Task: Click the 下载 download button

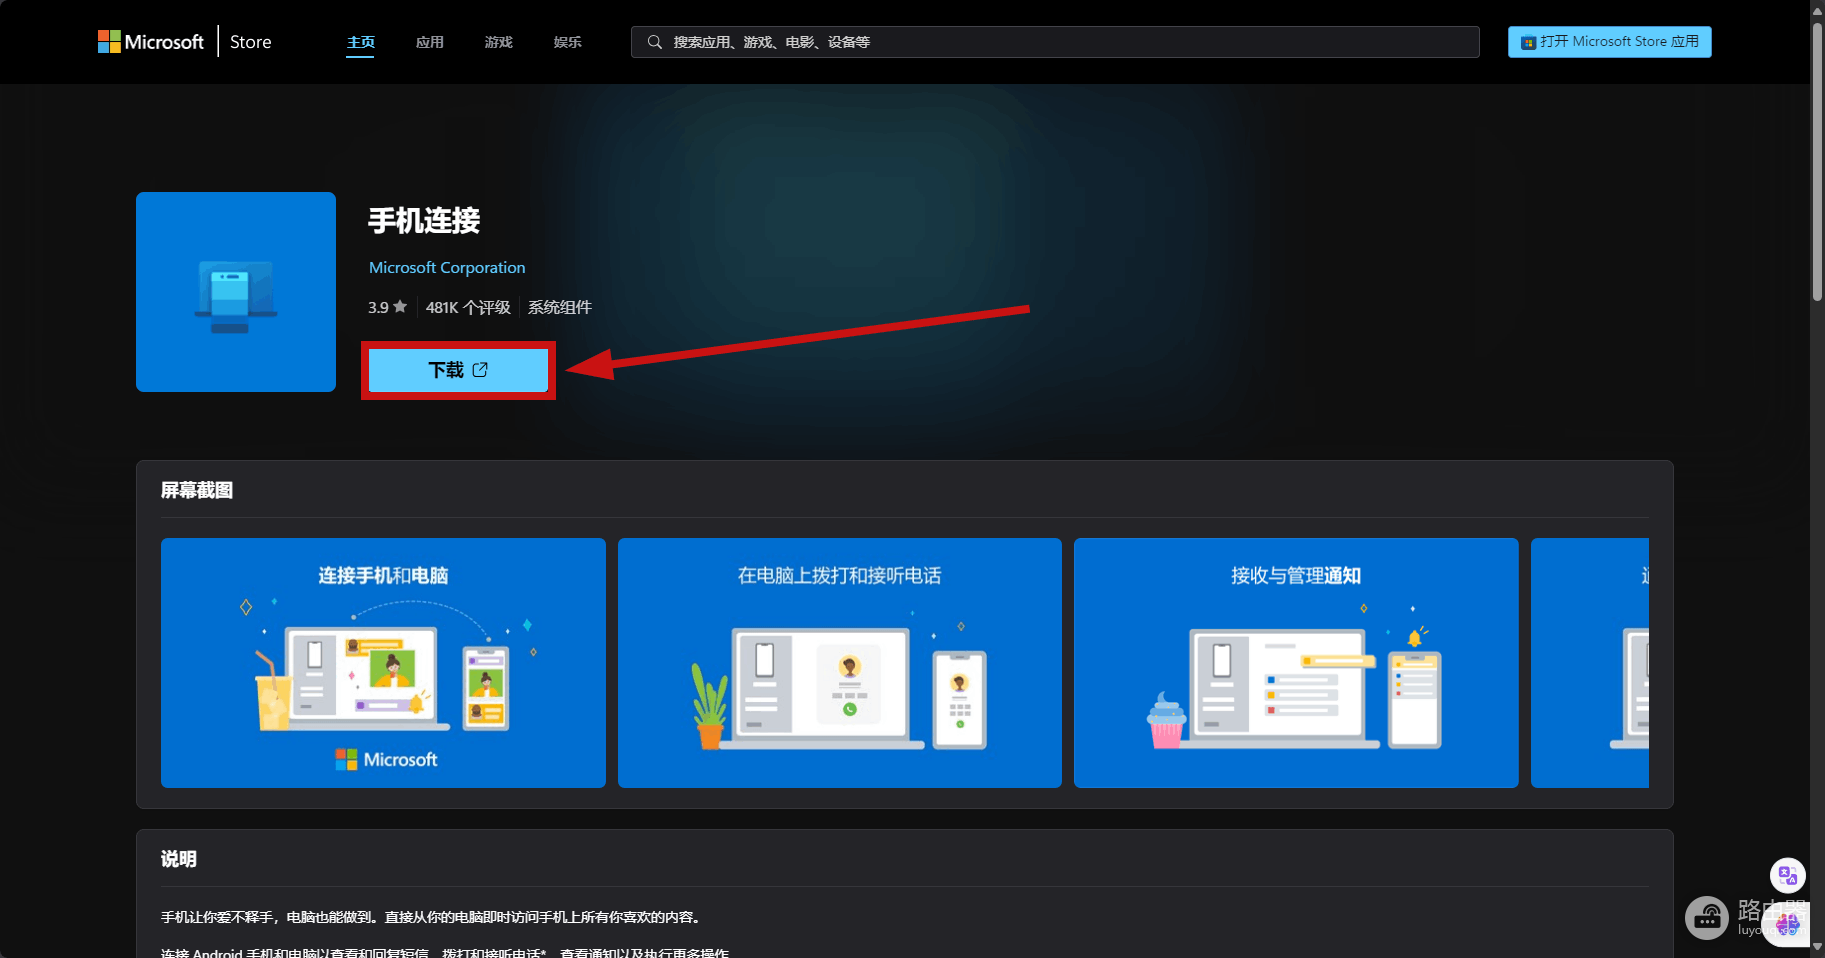Action: pyautogui.click(x=458, y=370)
